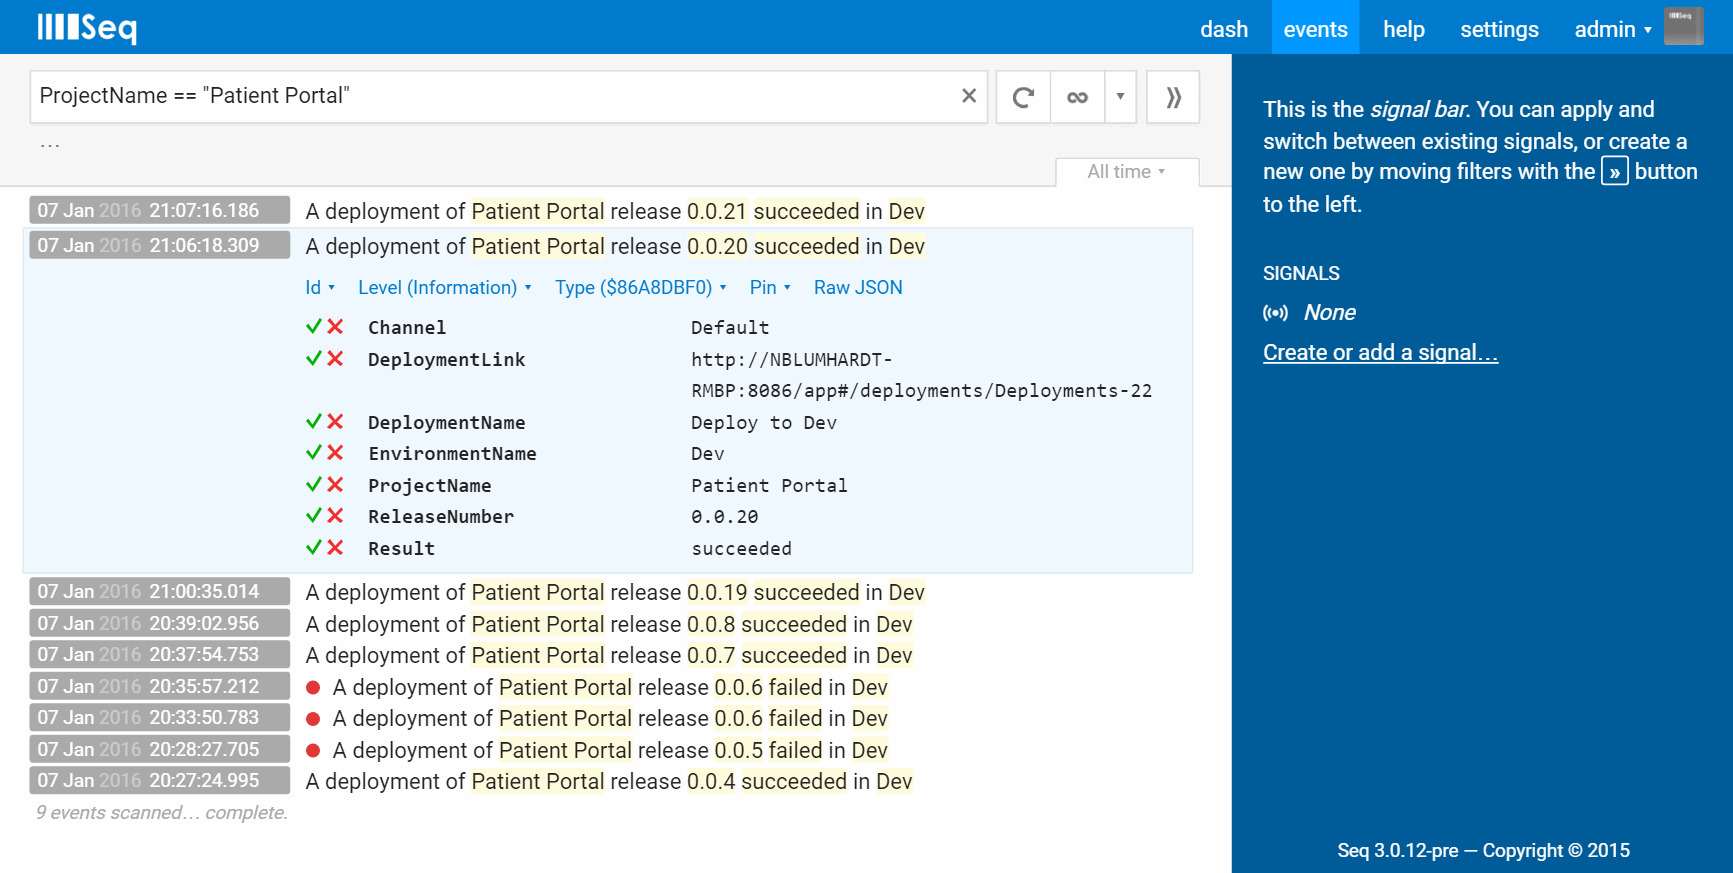Open the Pin dropdown

(770, 288)
